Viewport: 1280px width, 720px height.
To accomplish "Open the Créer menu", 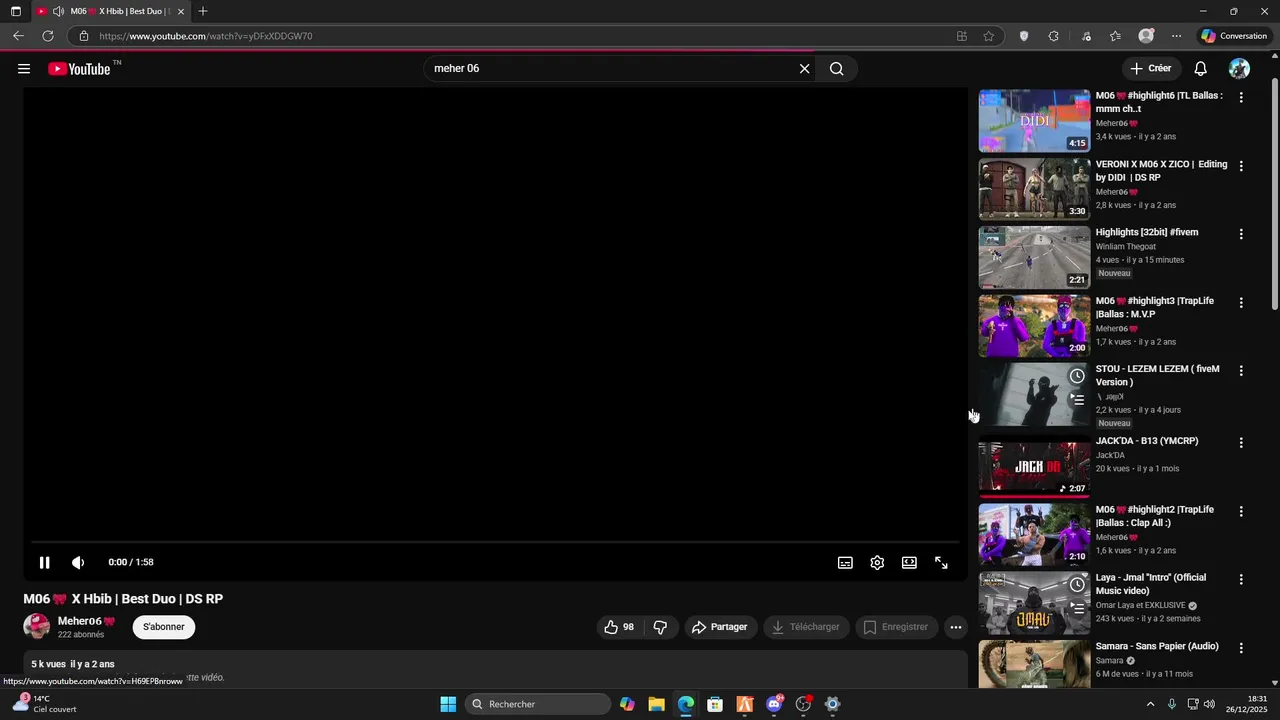I will coord(1150,69).
